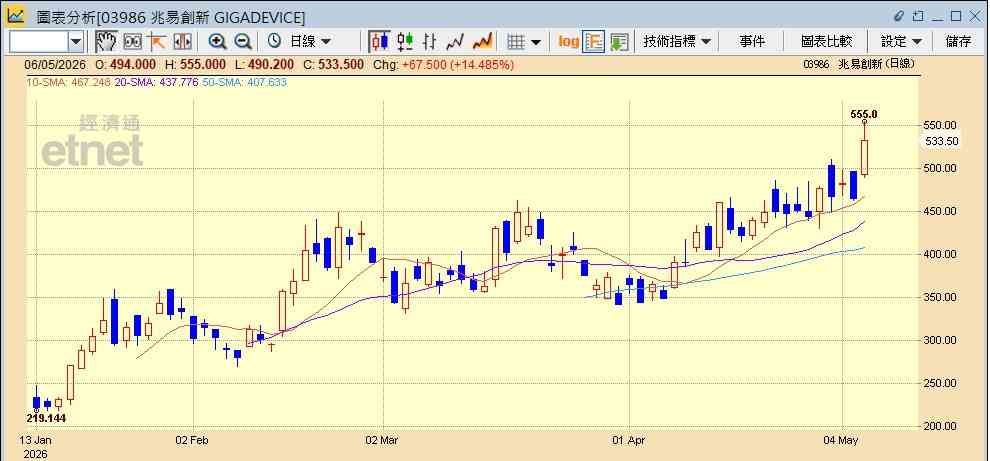The width and height of the screenshot is (990, 461).
Task: Click the colored candlestick chart icon
Action: 405,42
